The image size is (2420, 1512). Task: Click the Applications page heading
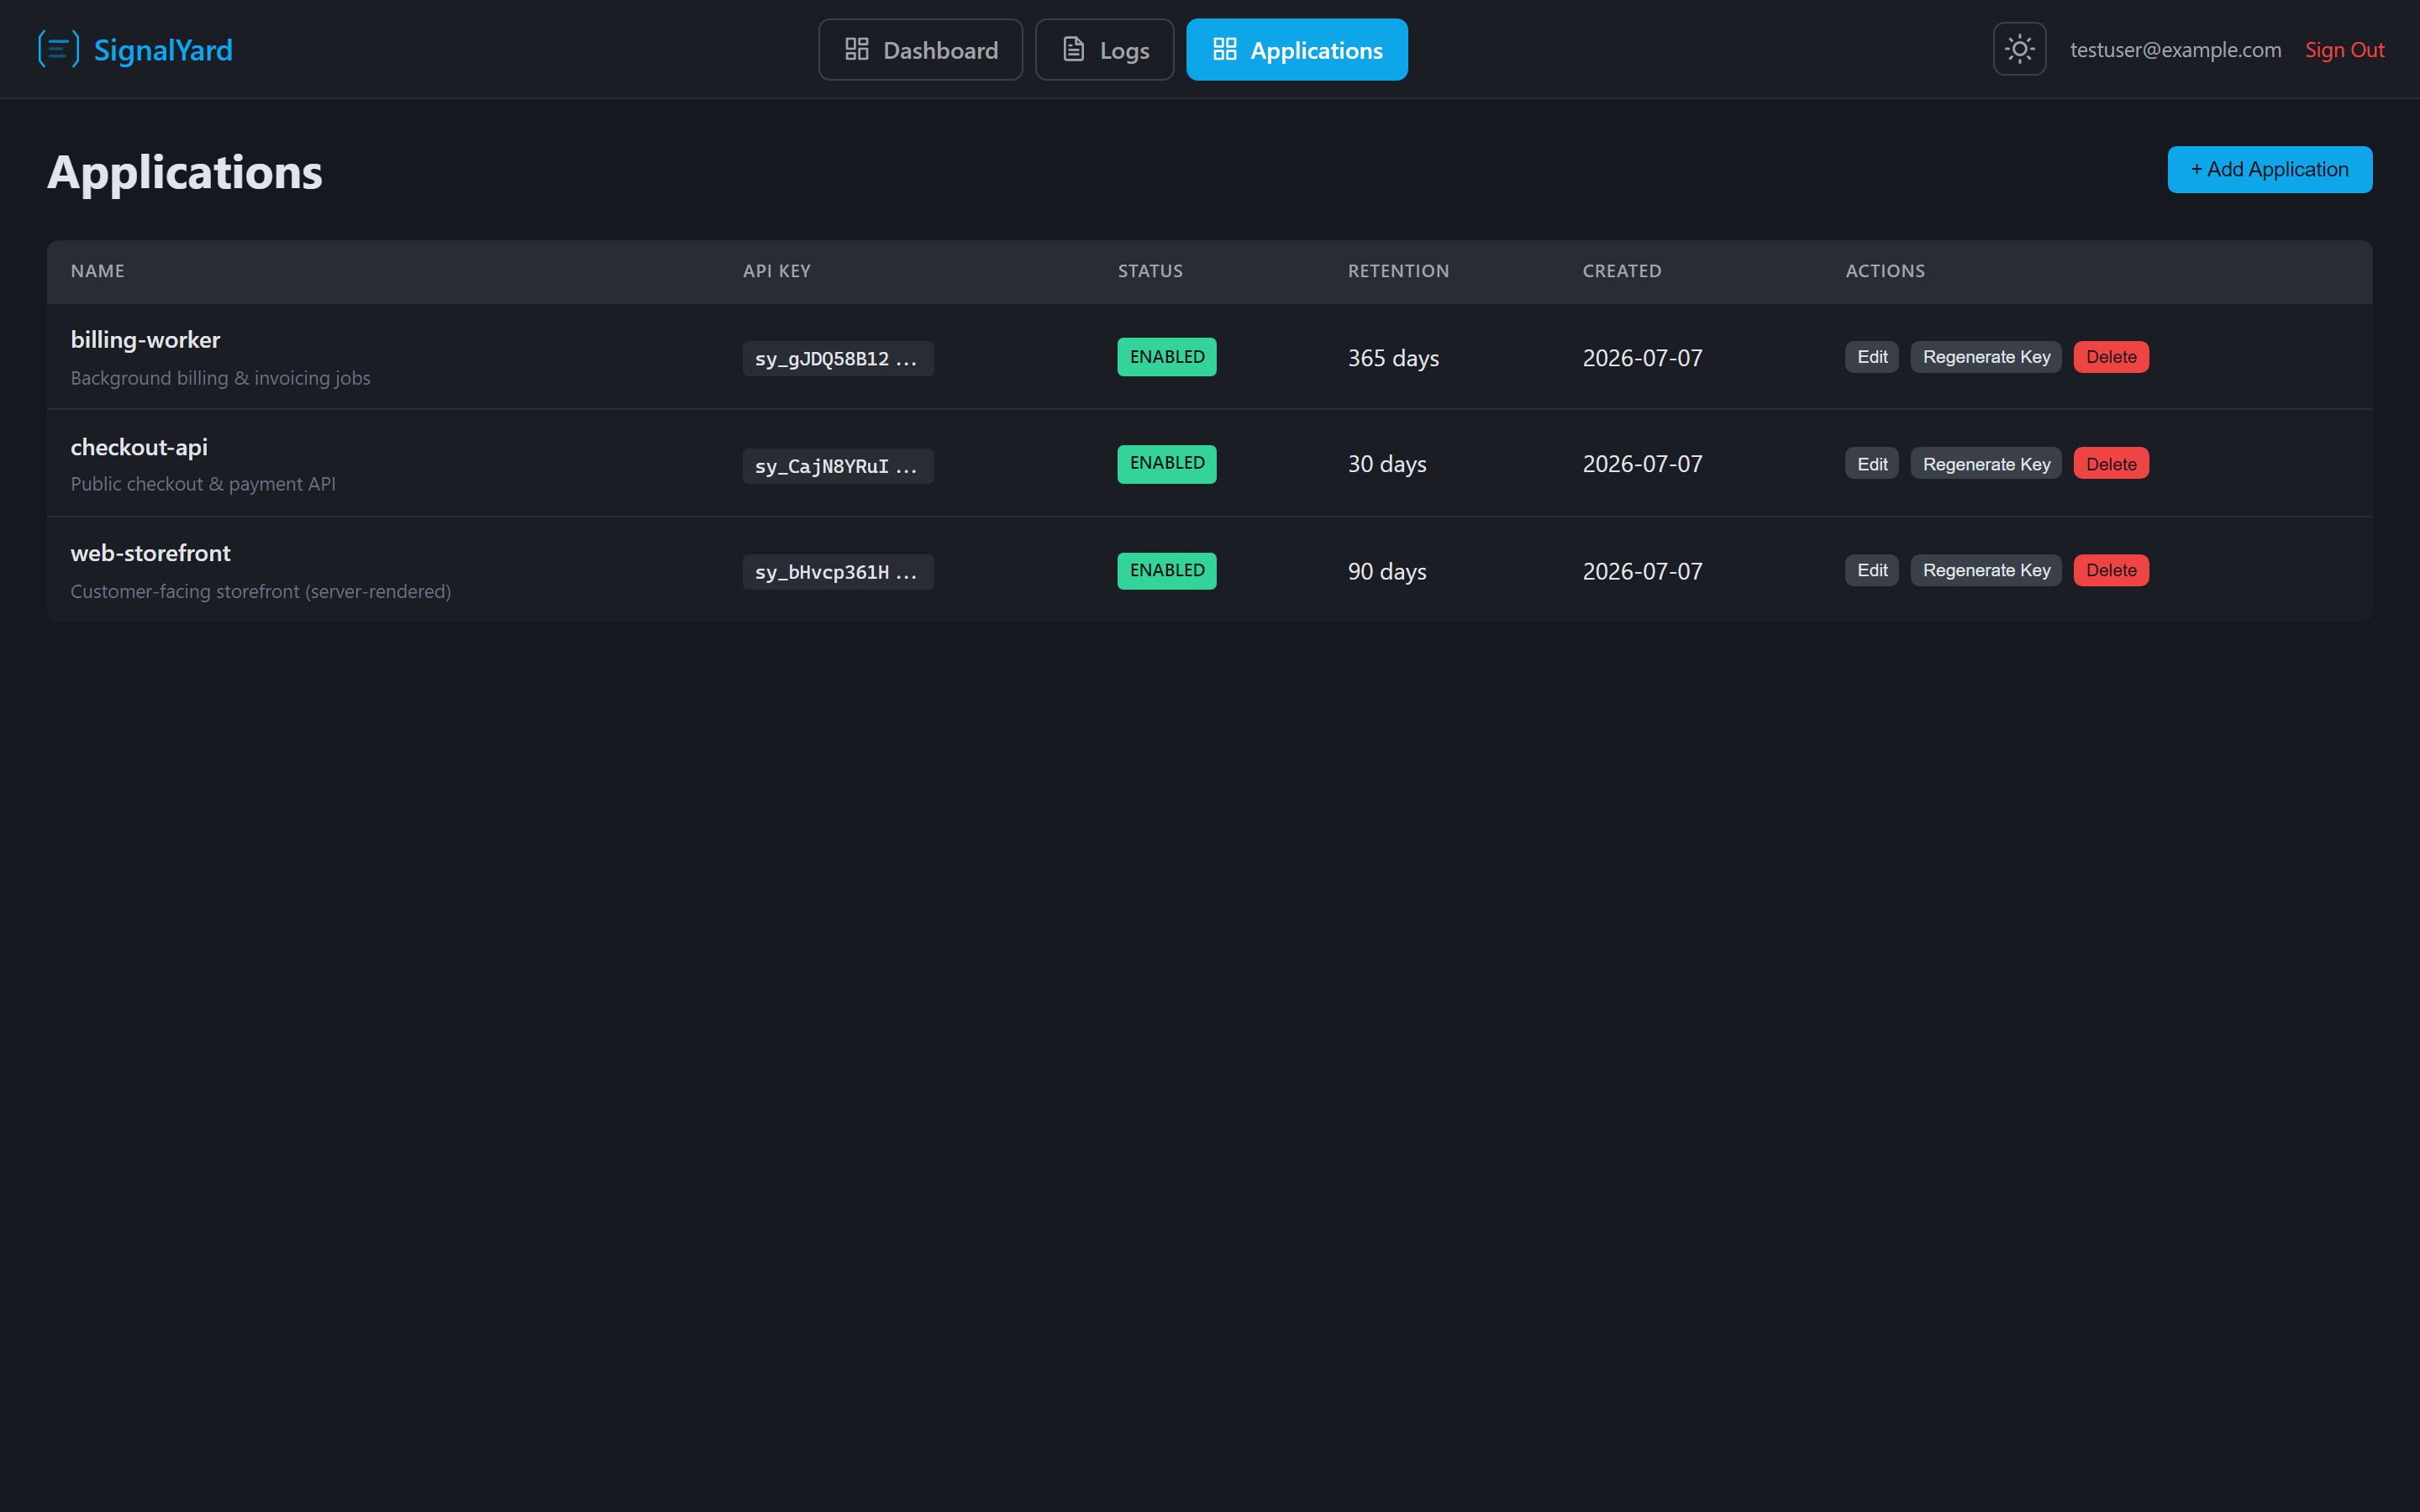click(x=185, y=172)
